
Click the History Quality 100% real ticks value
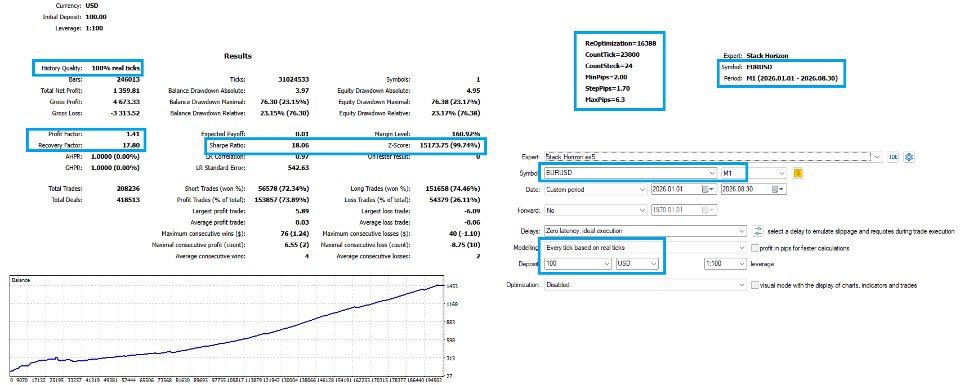pos(117,68)
